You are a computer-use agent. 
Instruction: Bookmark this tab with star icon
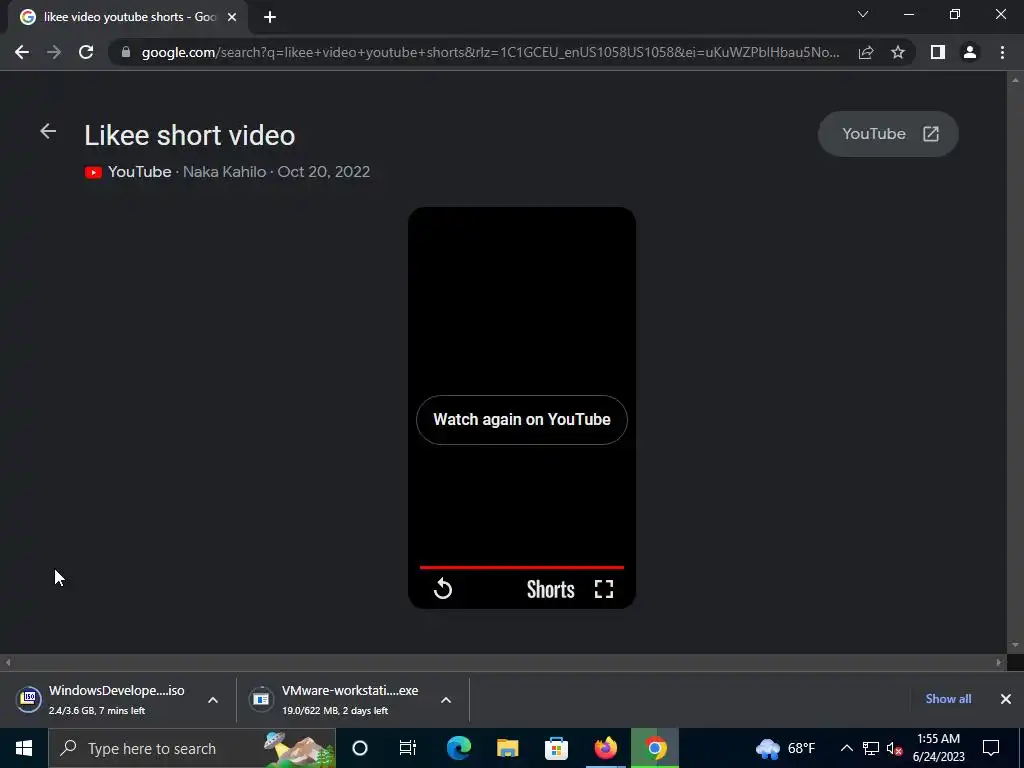coord(898,52)
